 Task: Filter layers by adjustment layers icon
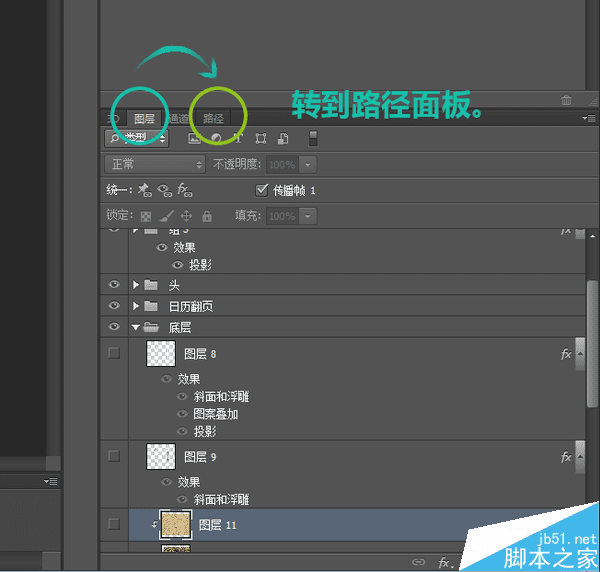coord(216,138)
